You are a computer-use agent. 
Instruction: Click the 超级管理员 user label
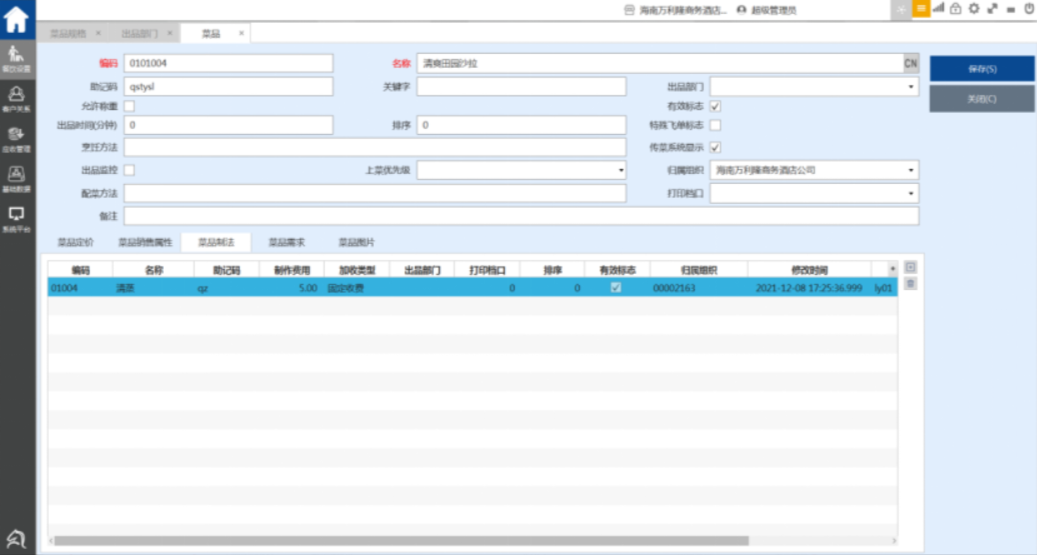[x=774, y=10]
